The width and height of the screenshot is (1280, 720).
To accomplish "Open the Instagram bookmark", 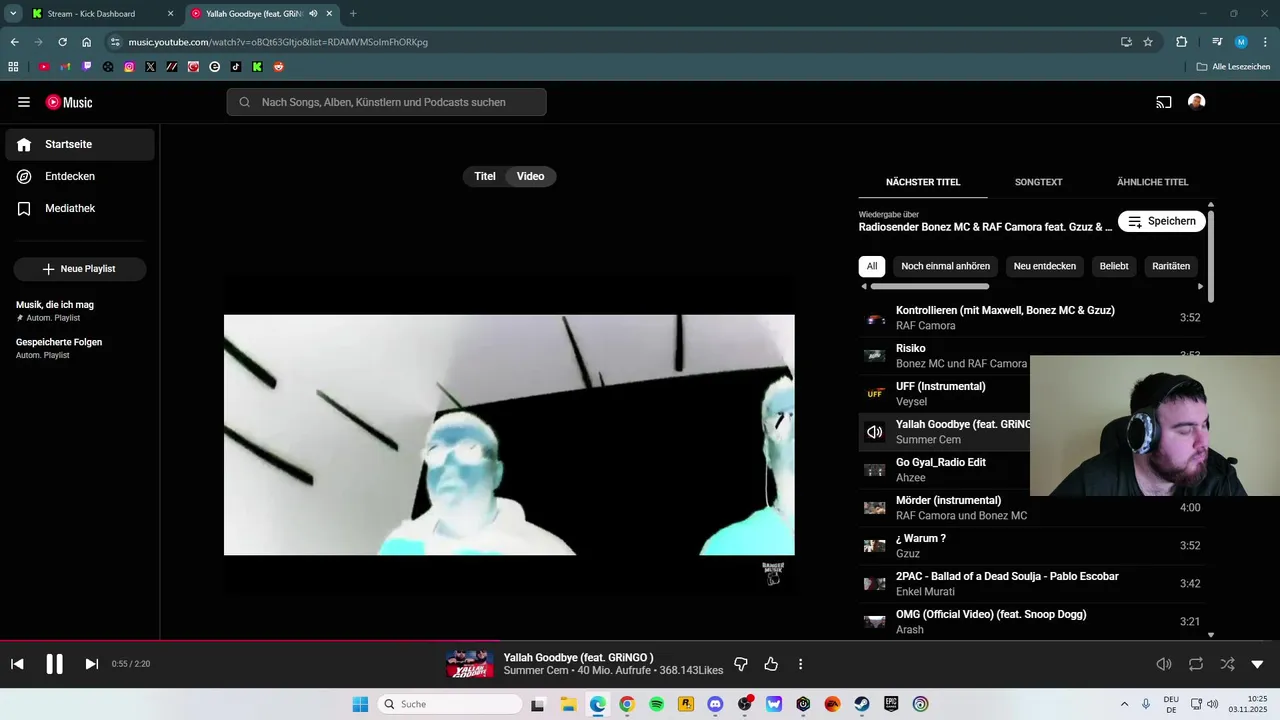I will (129, 67).
